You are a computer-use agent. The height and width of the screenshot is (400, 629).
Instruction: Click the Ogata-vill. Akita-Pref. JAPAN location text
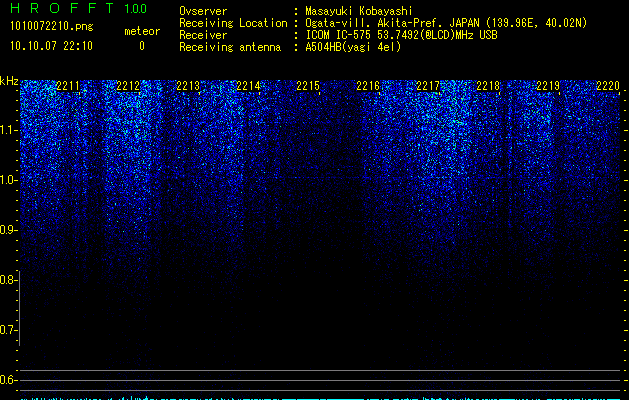(x=446, y=23)
